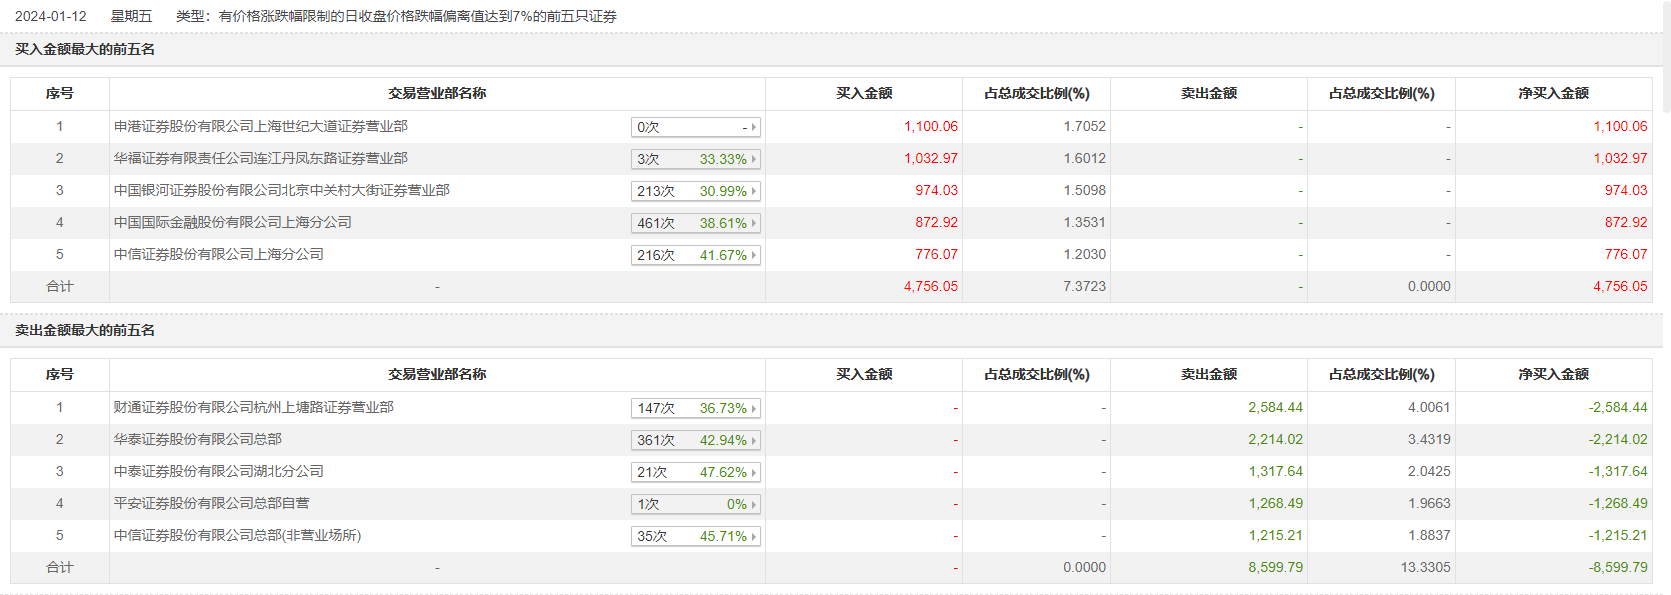Open 华福证券连江丹凤东路证券营业部 link
The height and width of the screenshot is (595, 1671).
[x=260, y=158]
